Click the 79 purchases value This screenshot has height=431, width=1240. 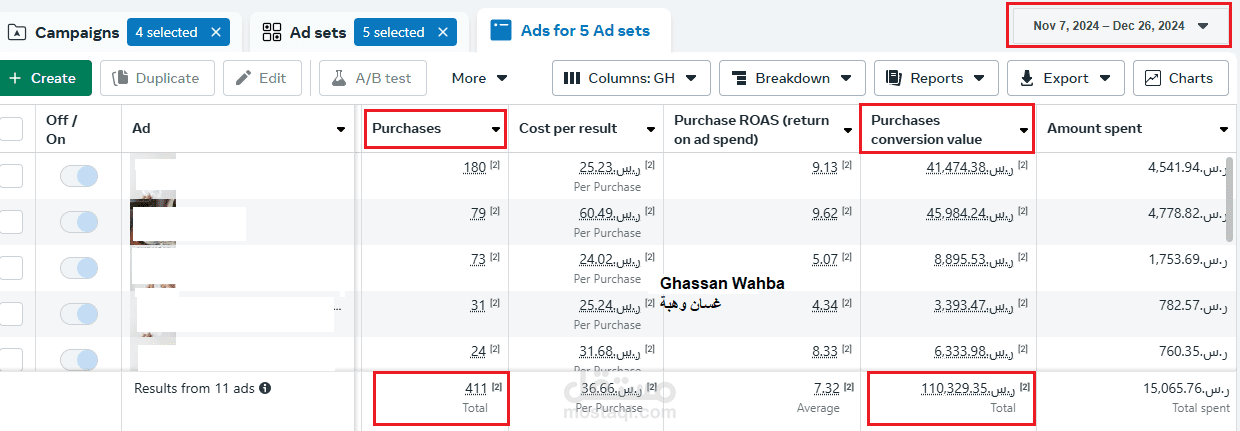[478, 213]
